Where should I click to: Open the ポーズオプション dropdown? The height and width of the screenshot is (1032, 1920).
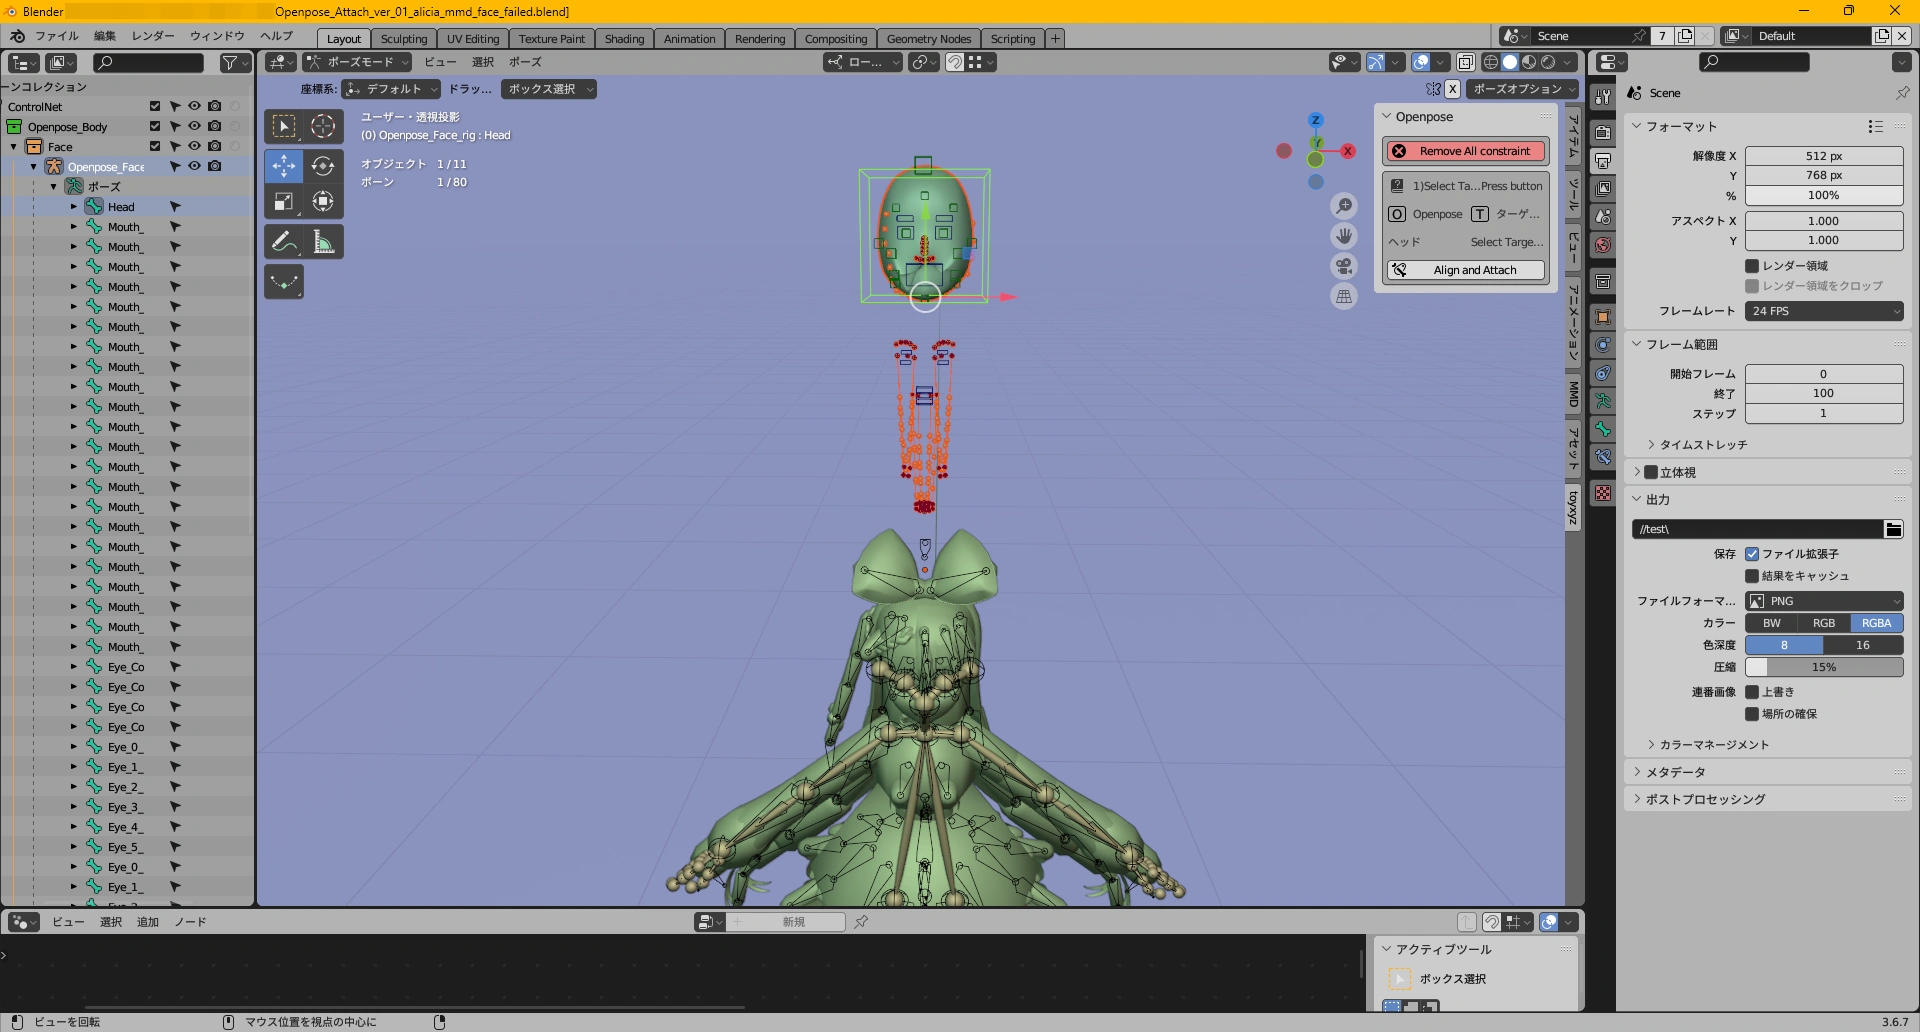pyautogui.click(x=1522, y=89)
